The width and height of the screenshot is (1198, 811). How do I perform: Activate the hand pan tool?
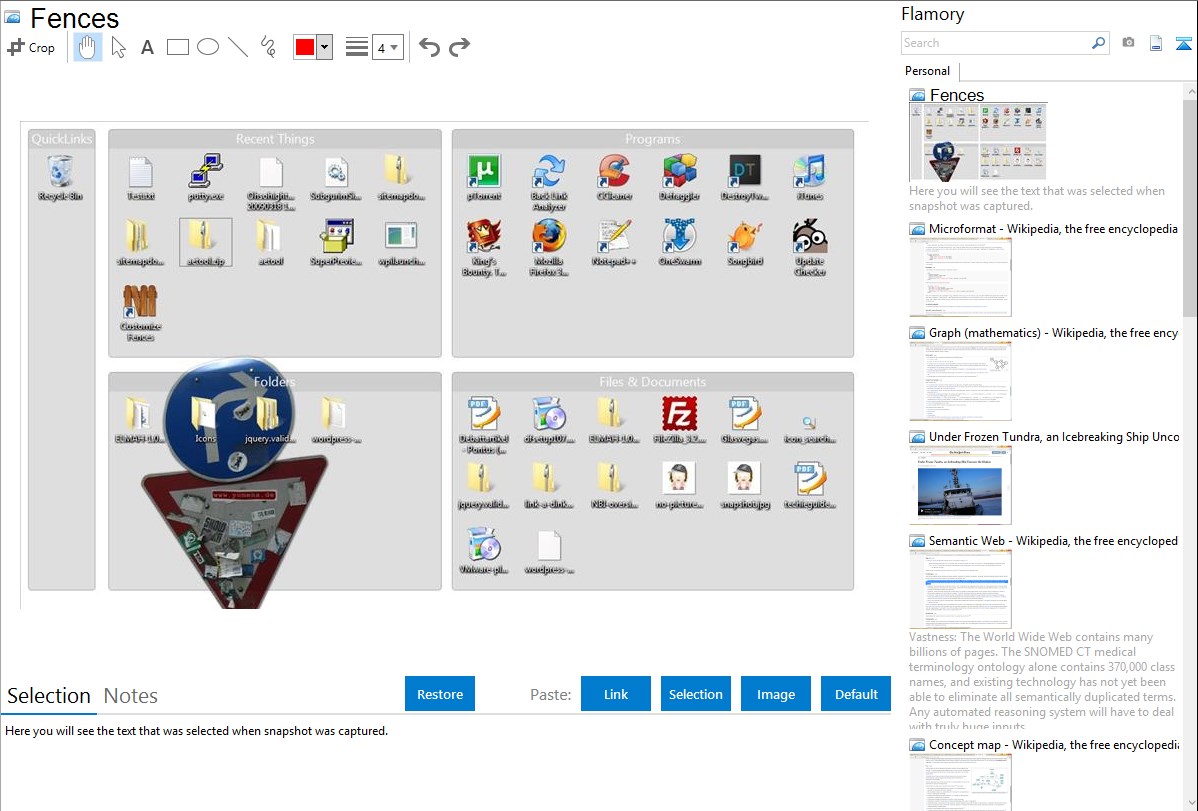coord(87,47)
